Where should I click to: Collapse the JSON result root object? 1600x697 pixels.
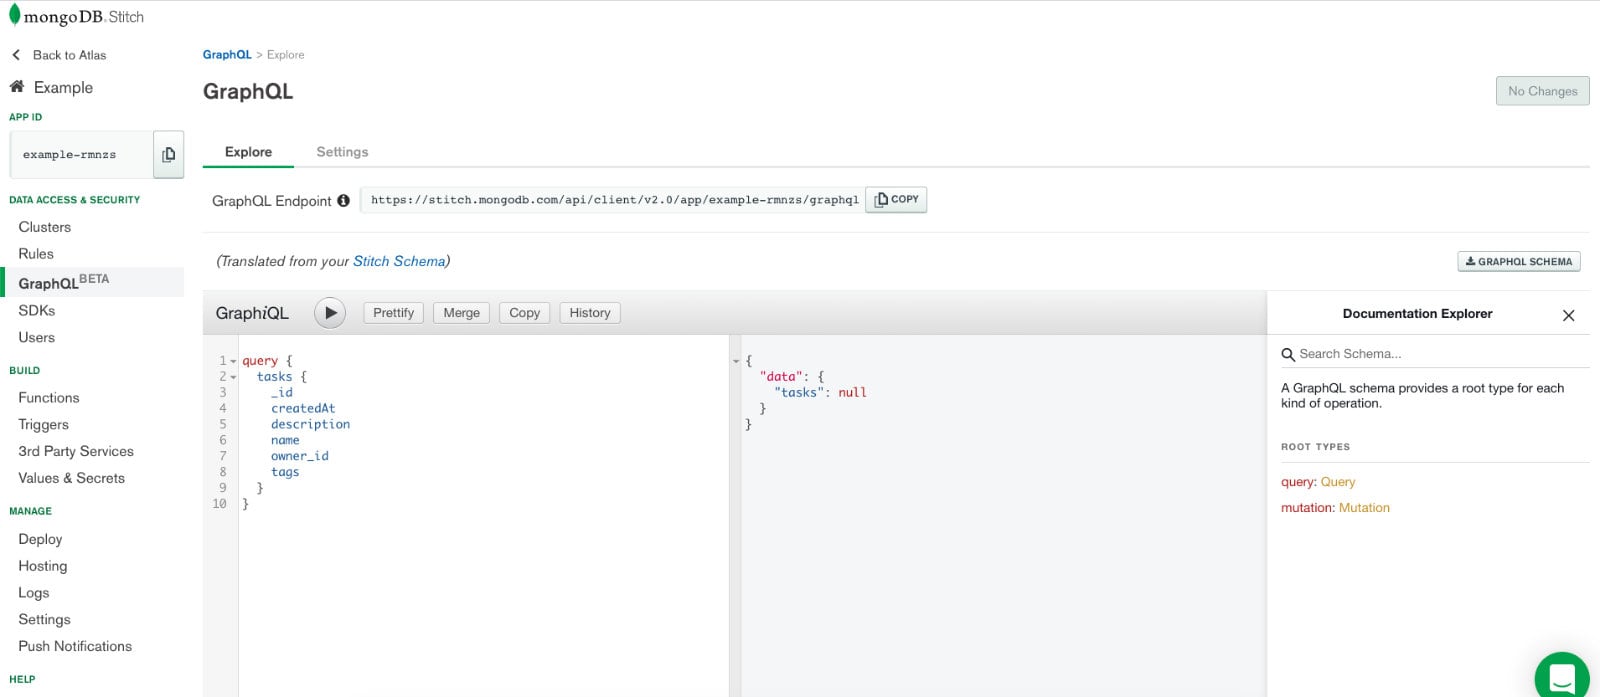pyautogui.click(x=736, y=361)
